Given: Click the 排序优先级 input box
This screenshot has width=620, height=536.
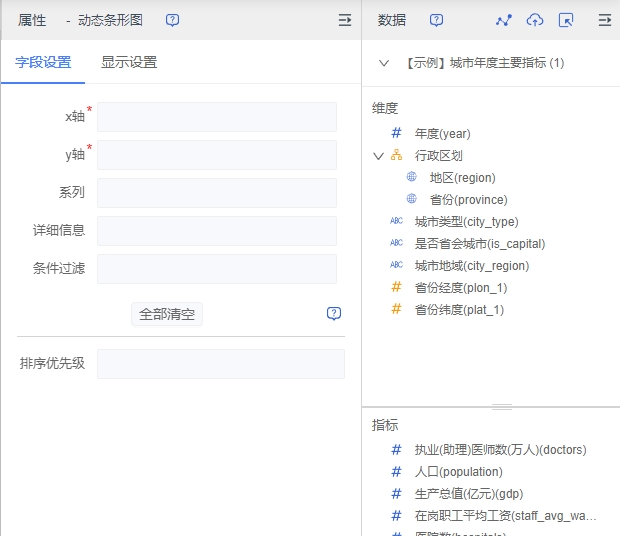Looking at the screenshot, I should 220,364.
